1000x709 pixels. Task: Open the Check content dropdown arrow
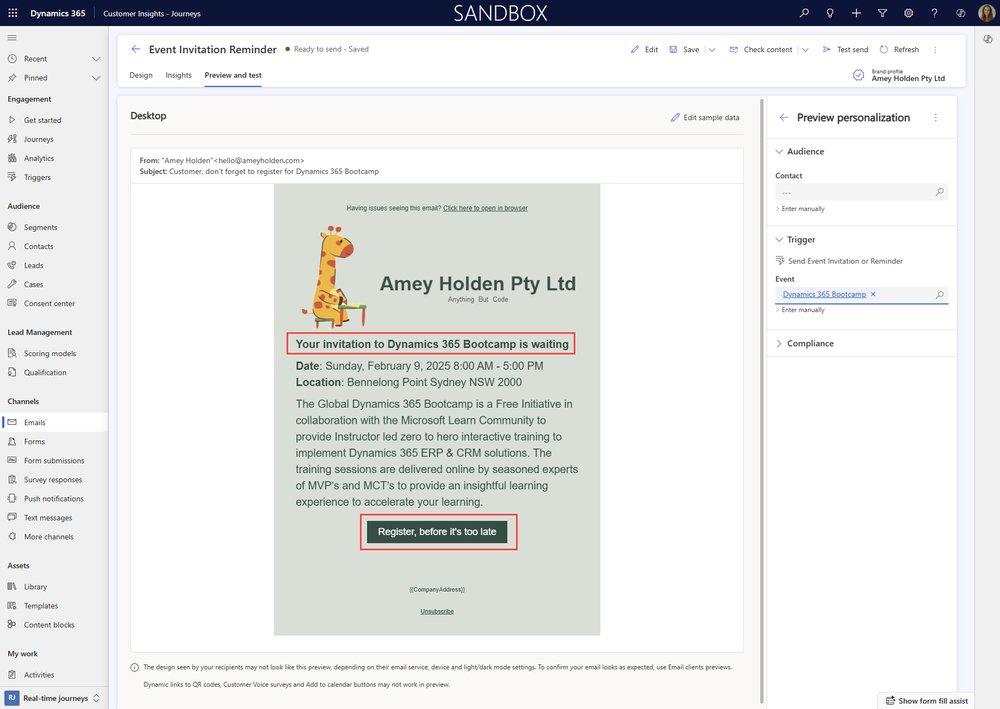tap(805, 50)
